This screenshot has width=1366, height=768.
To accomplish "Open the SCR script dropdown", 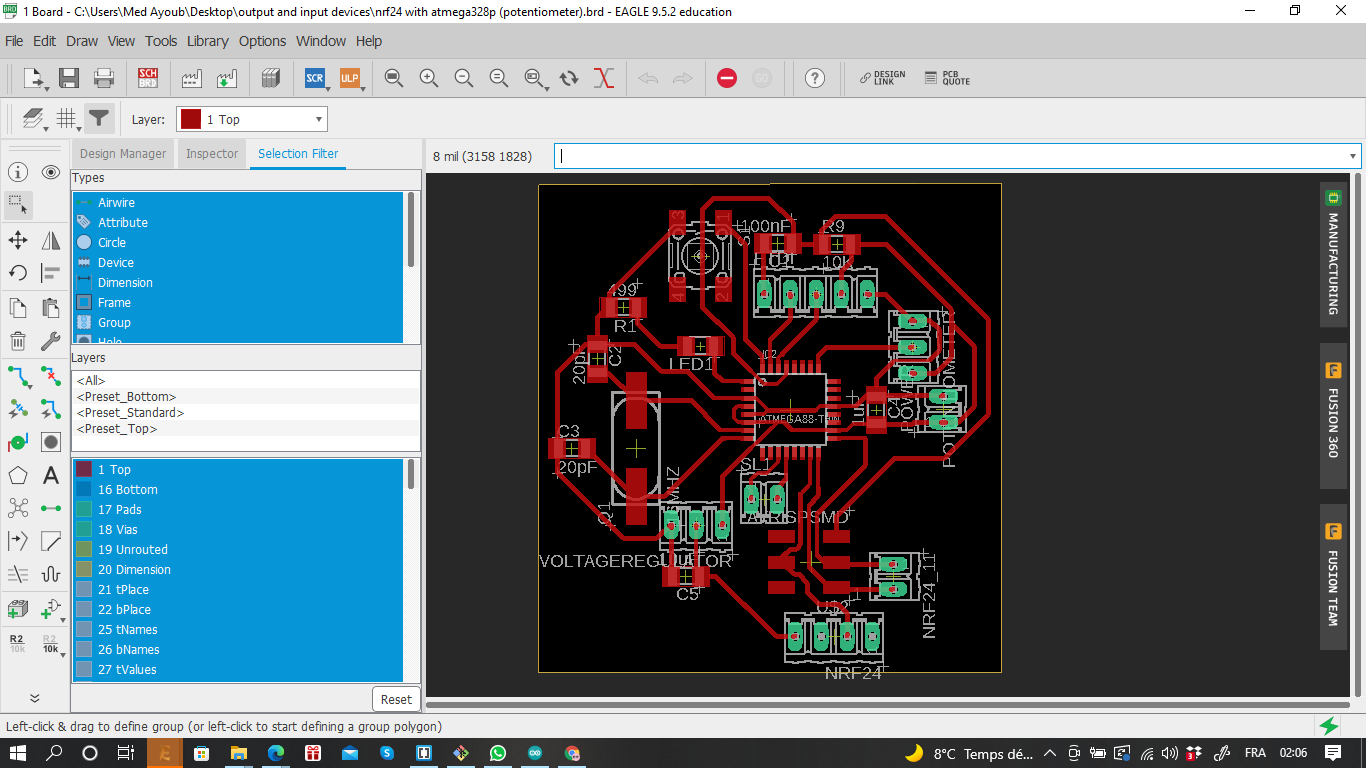I will point(327,88).
